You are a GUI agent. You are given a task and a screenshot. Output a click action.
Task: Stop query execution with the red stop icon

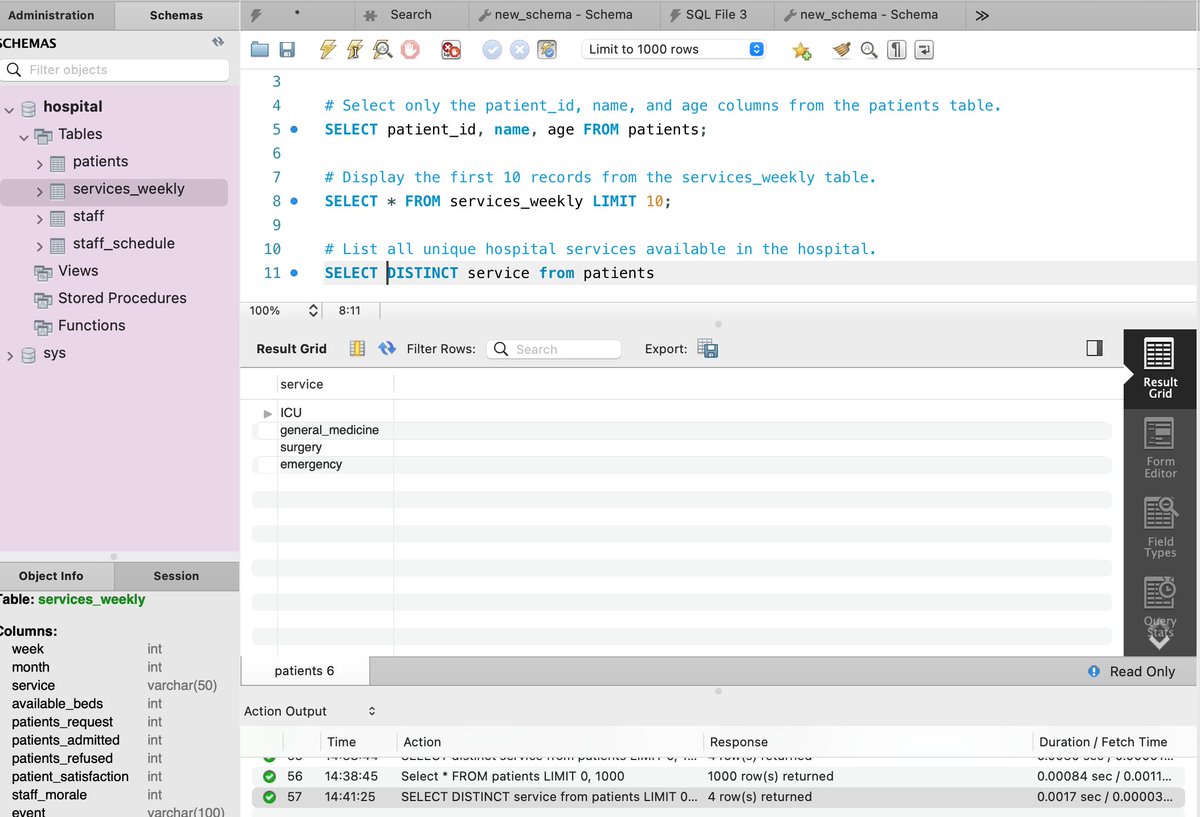coord(410,49)
